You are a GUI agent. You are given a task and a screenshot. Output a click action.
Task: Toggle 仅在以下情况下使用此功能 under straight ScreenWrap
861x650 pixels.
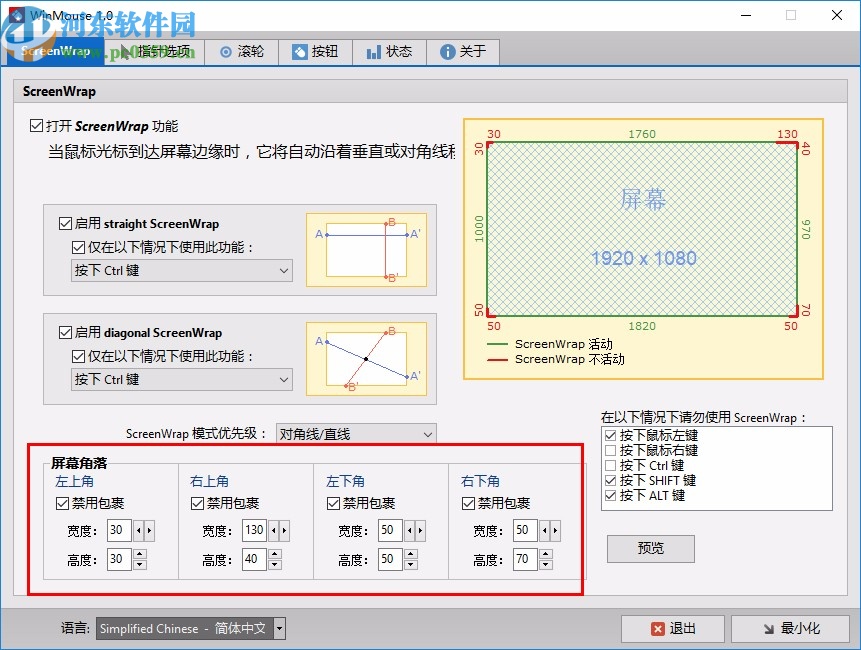click(x=79, y=247)
